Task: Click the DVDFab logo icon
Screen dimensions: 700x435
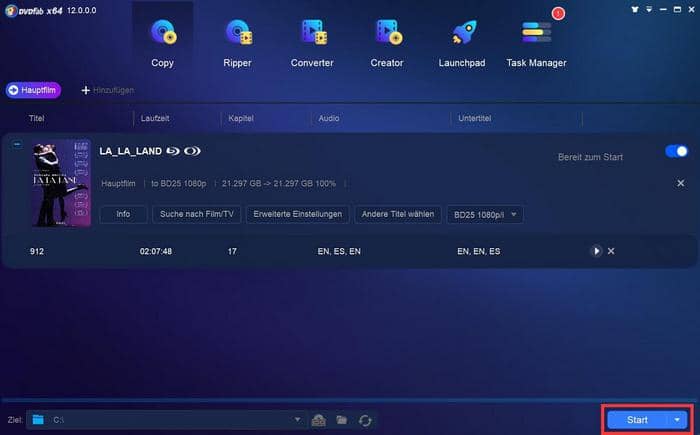Action: (11, 10)
